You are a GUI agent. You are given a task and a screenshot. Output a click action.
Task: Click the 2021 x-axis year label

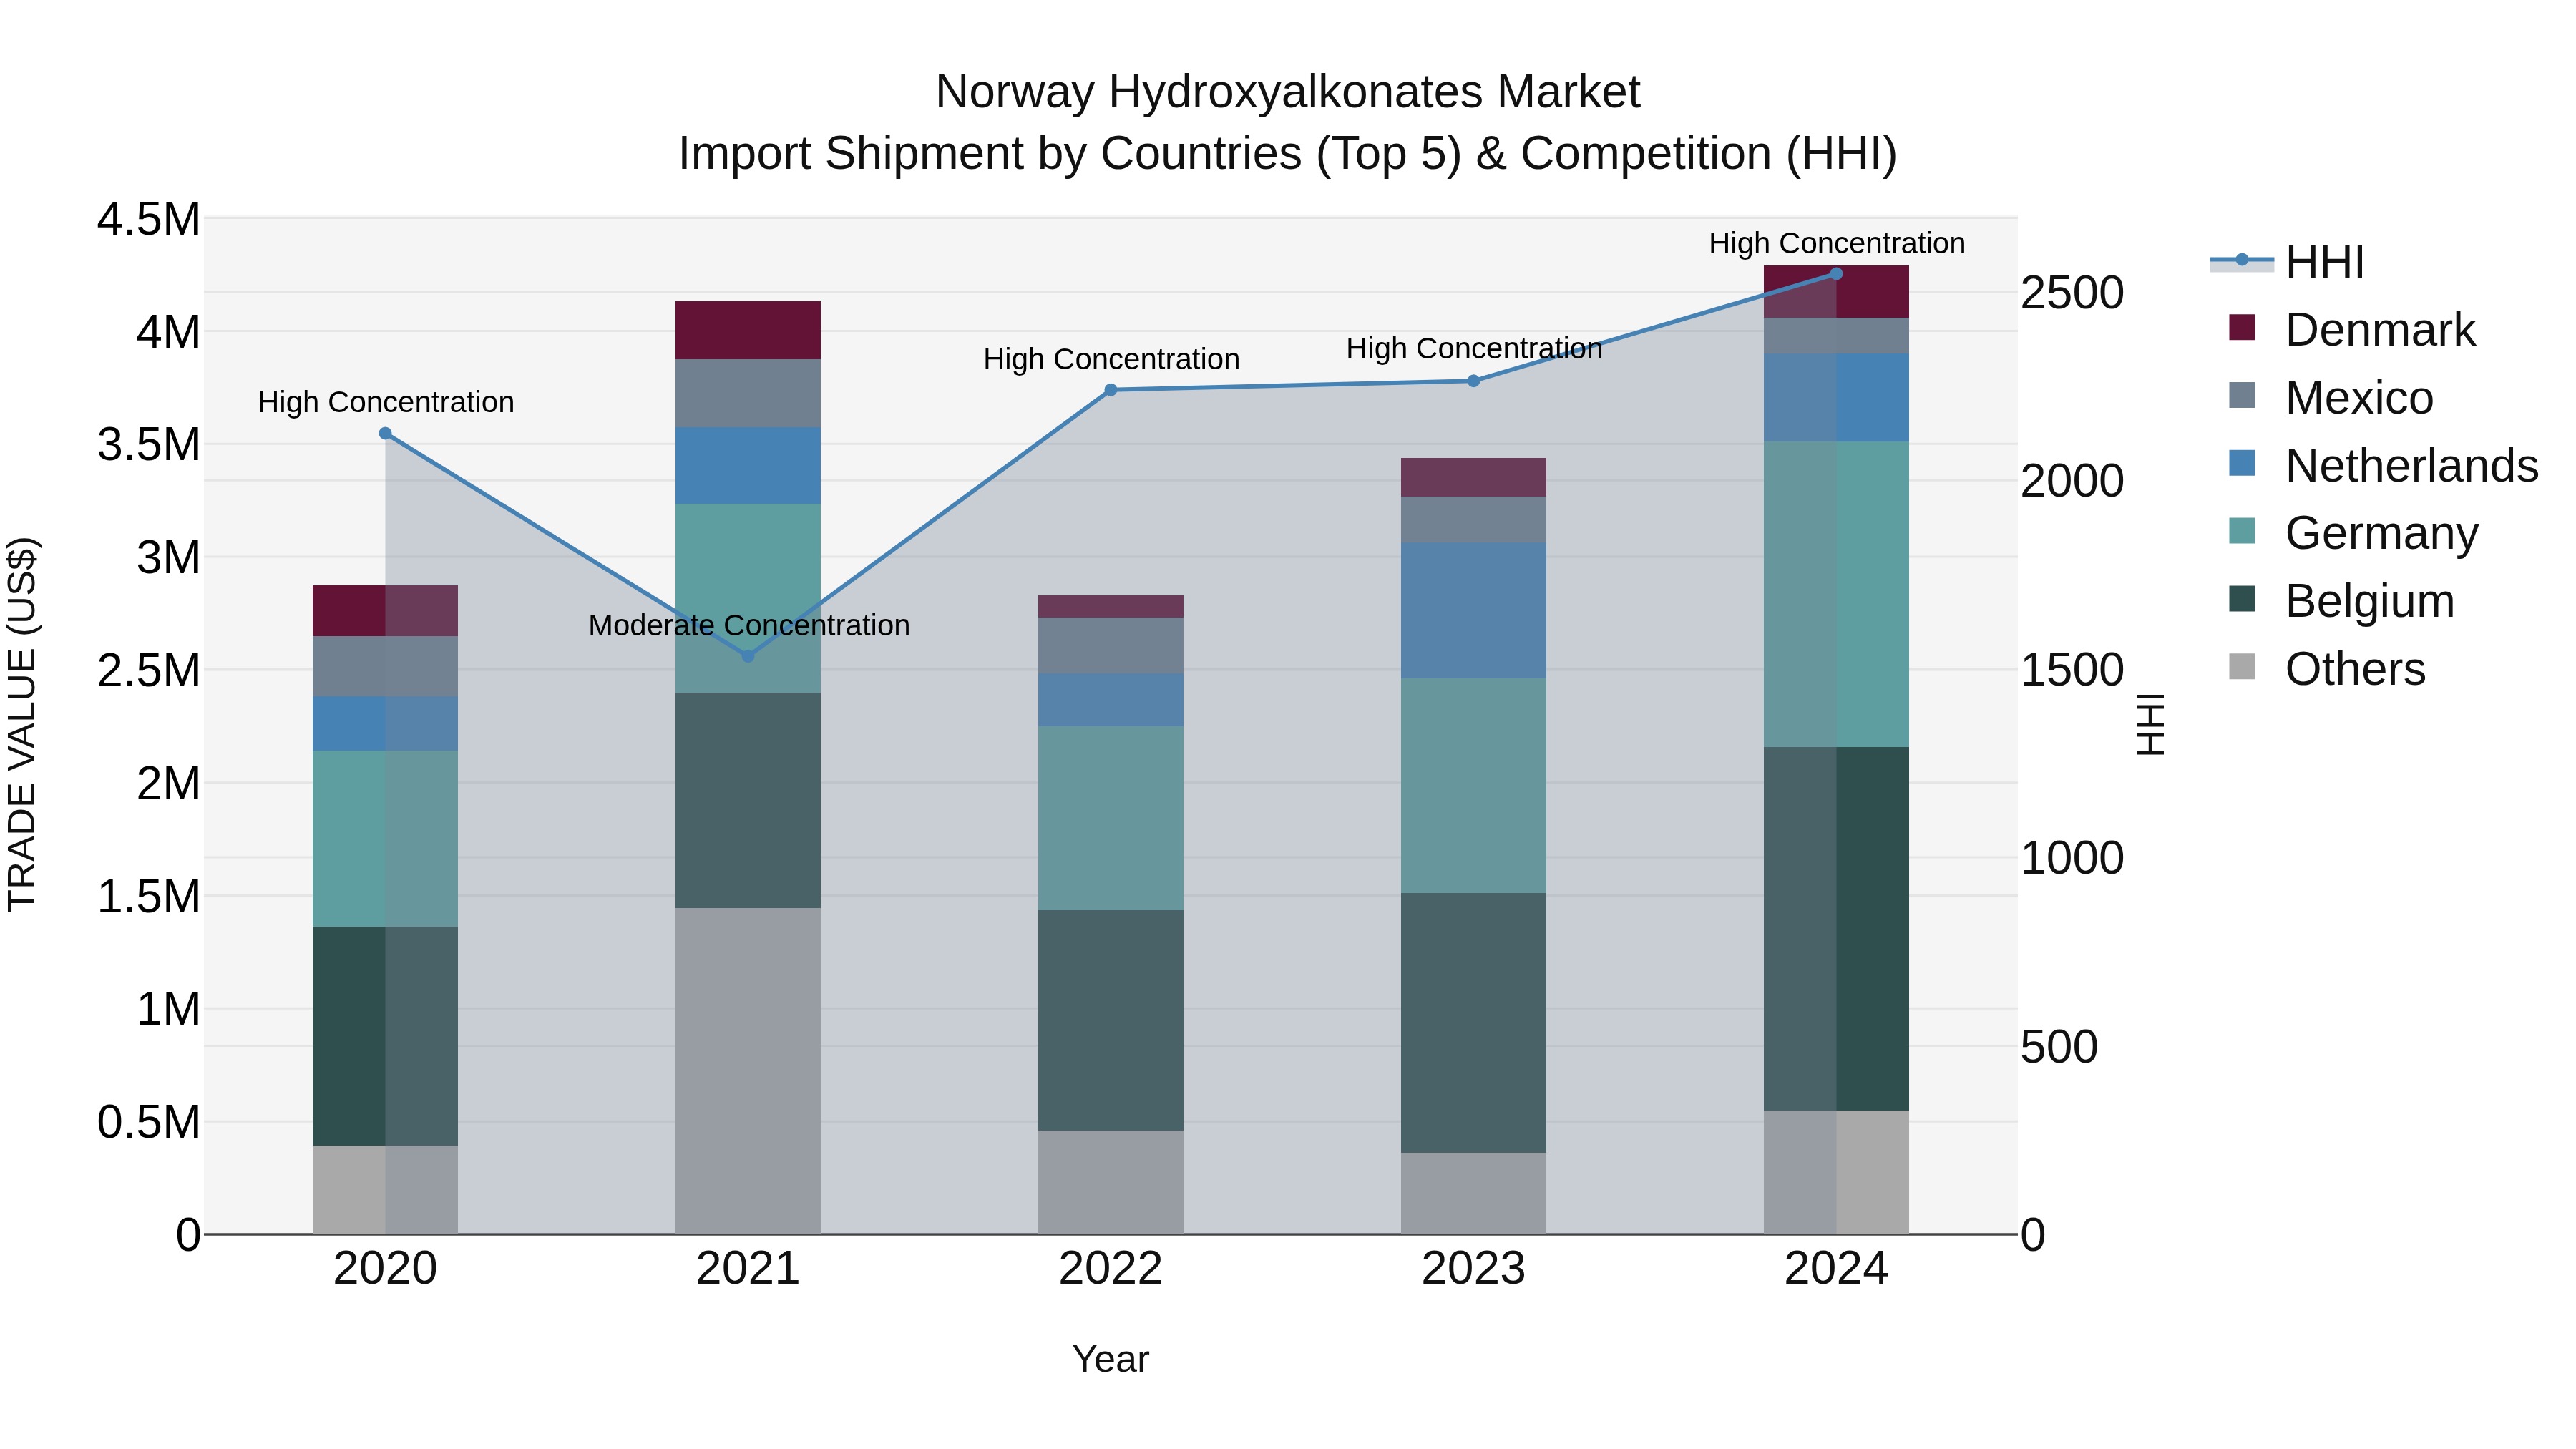(x=748, y=1269)
